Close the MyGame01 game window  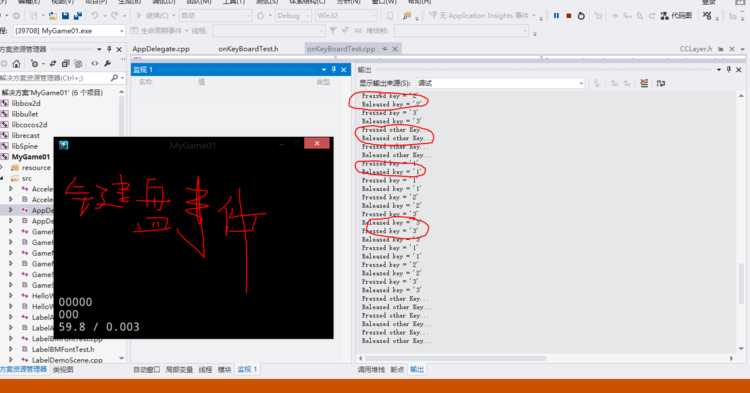coord(317,143)
